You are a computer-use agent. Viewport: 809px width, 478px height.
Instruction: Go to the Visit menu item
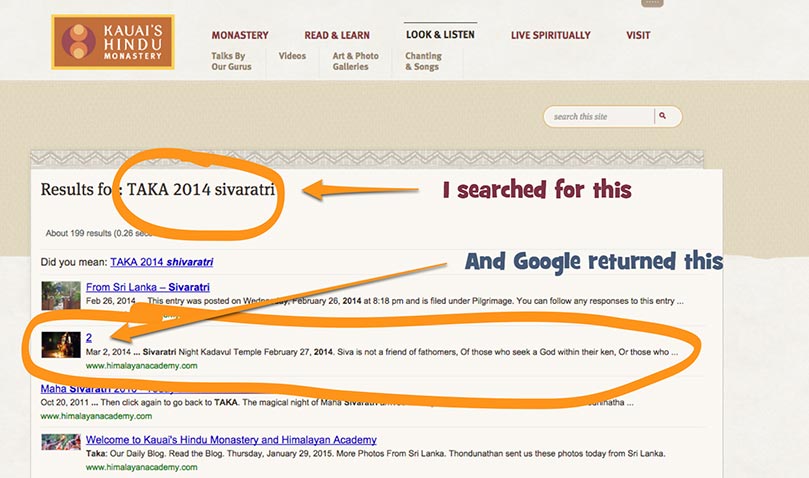point(638,36)
